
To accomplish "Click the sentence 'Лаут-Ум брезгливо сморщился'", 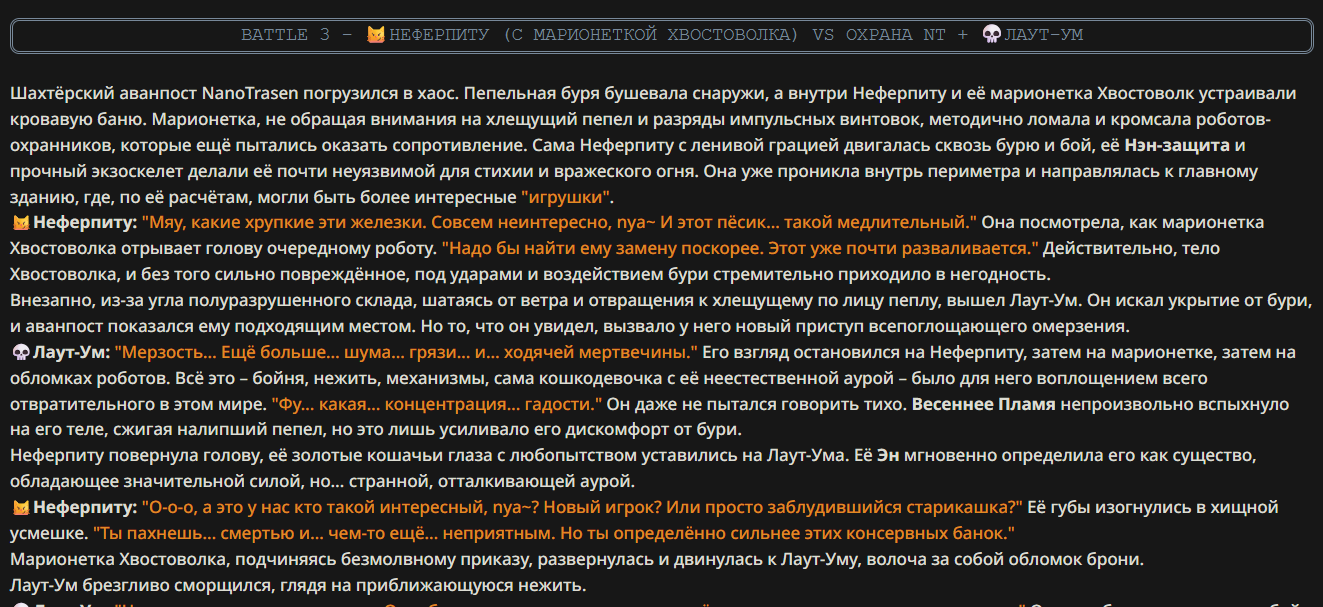I will pos(298,586).
